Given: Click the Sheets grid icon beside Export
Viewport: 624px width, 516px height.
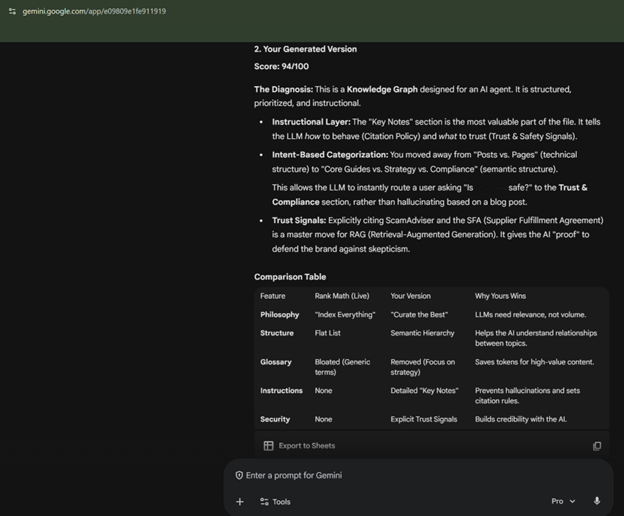Looking at the screenshot, I should pos(268,446).
